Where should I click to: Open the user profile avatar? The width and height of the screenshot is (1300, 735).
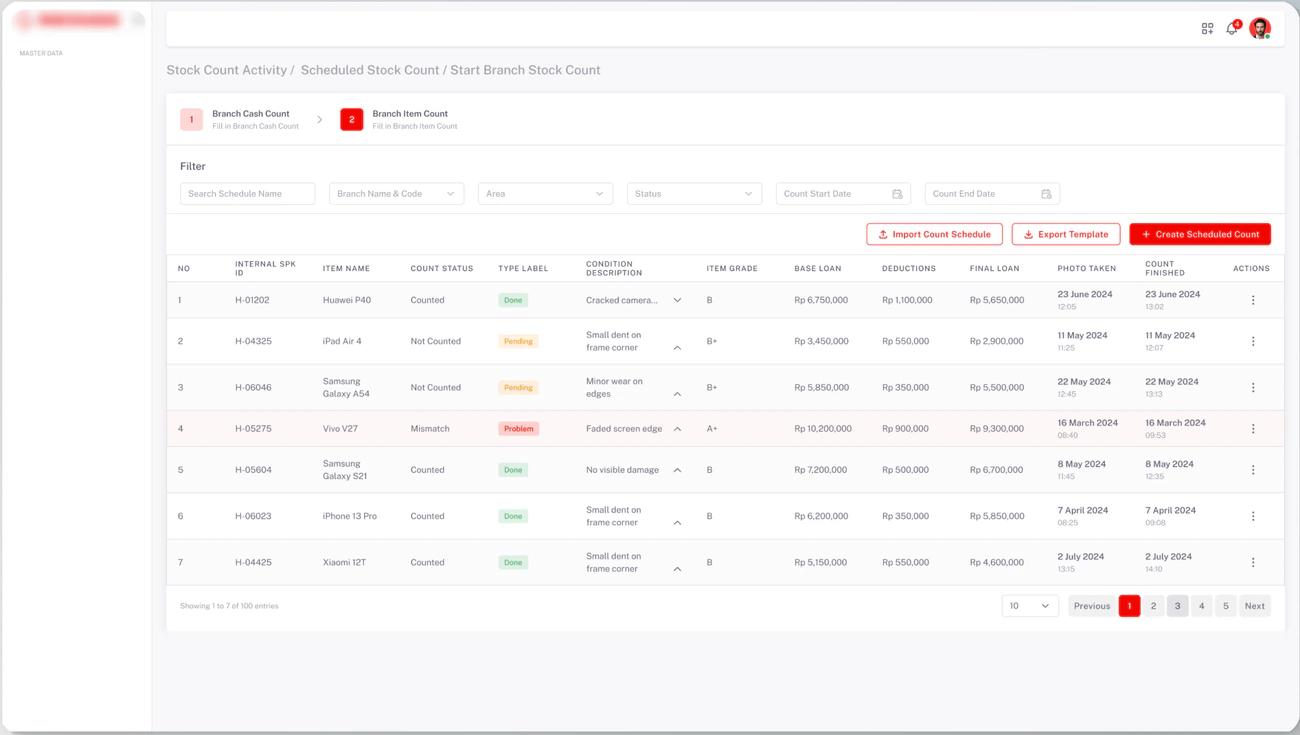(1260, 28)
